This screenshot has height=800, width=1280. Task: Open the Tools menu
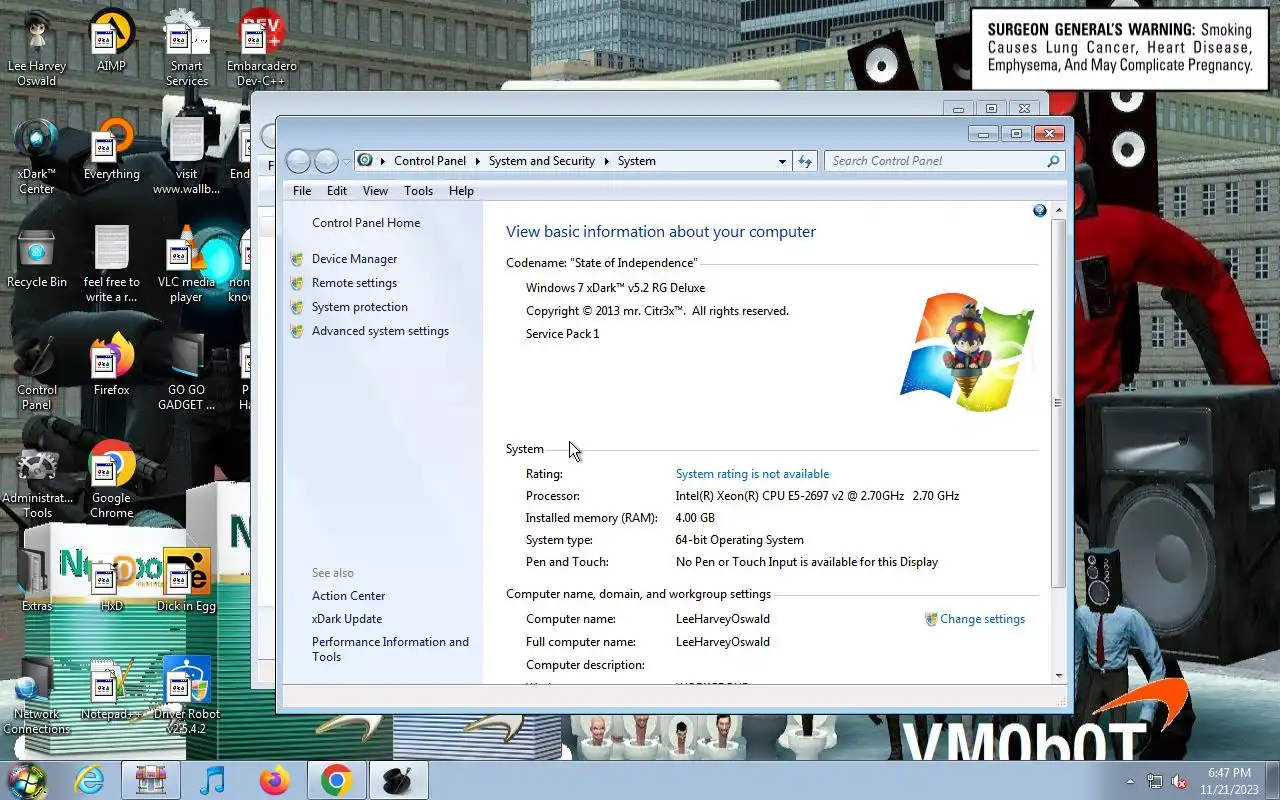(x=418, y=191)
